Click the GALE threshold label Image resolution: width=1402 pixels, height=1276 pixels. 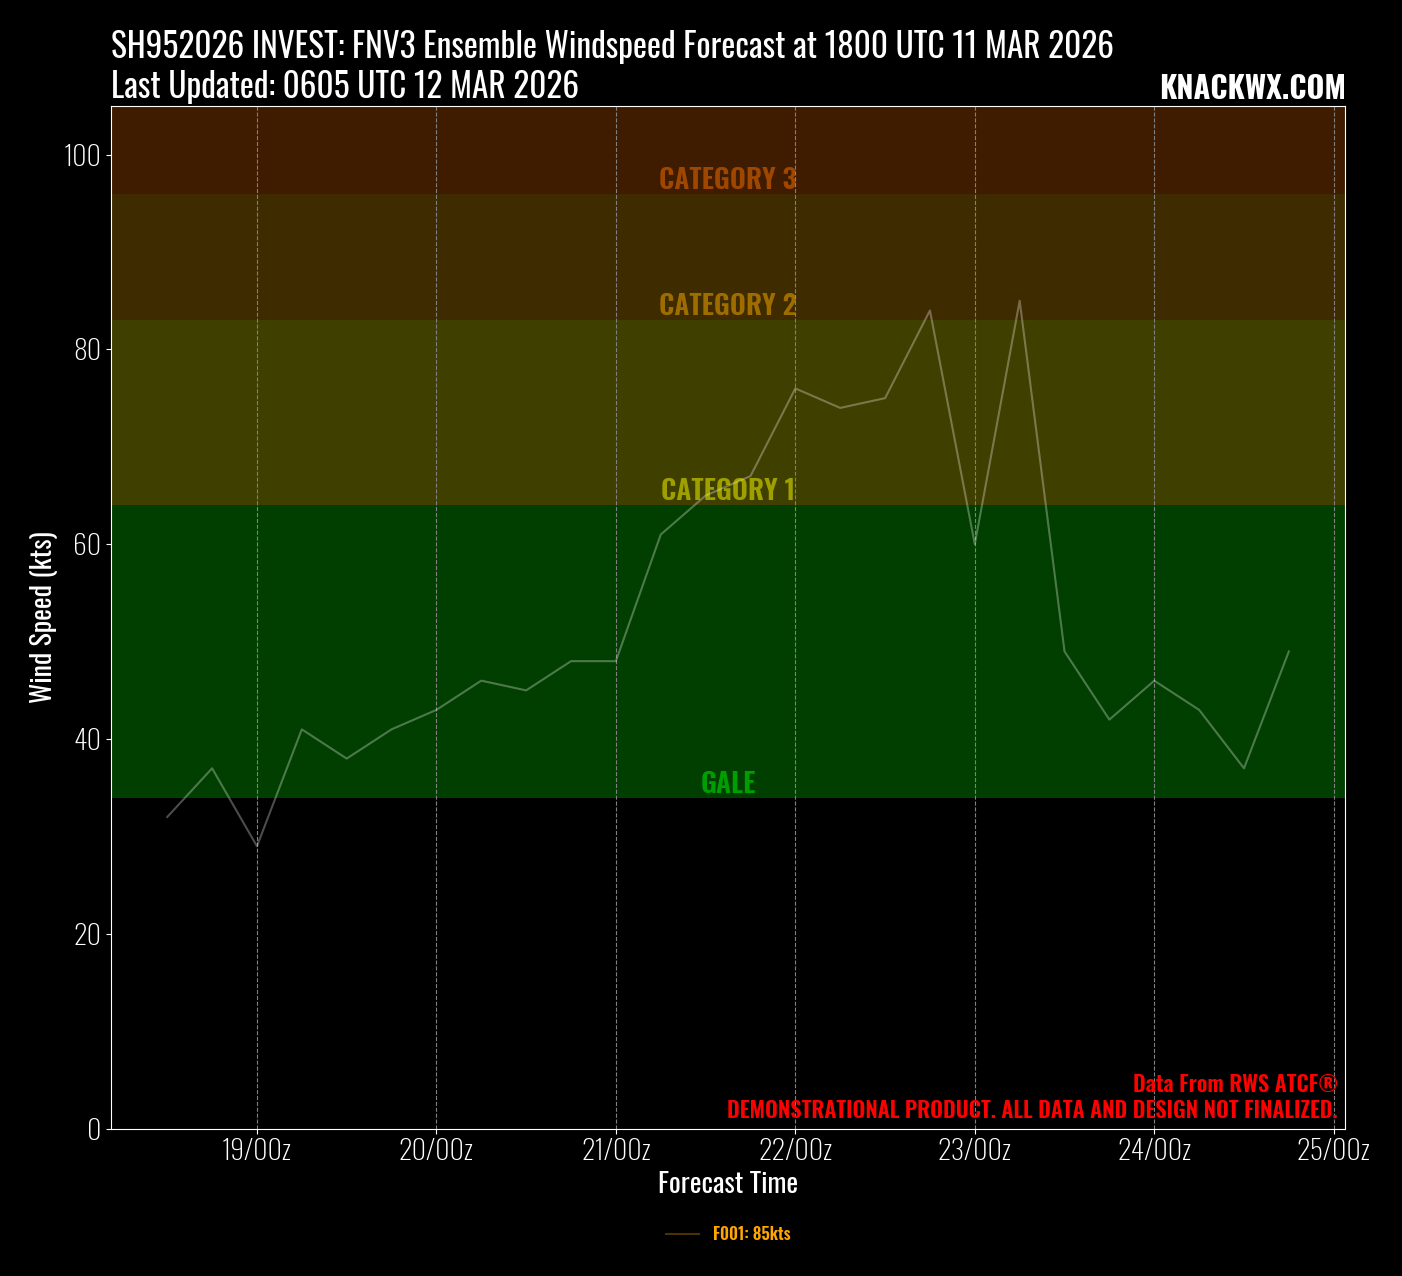coord(727,783)
